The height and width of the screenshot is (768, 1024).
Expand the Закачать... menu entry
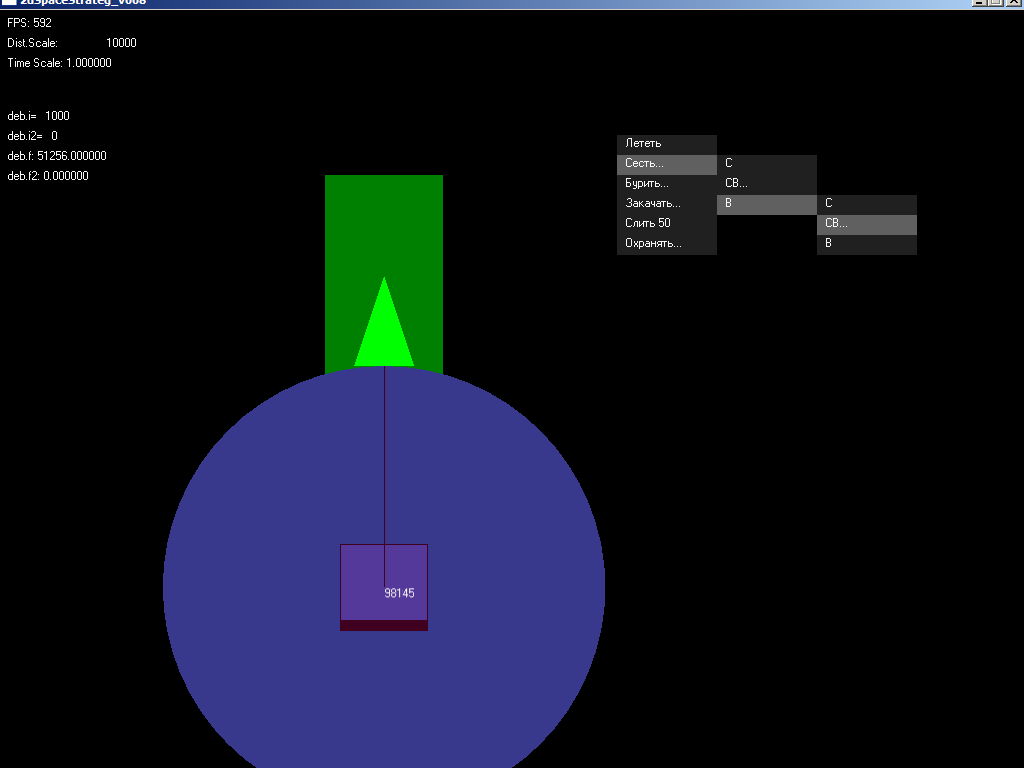[x=666, y=204]
